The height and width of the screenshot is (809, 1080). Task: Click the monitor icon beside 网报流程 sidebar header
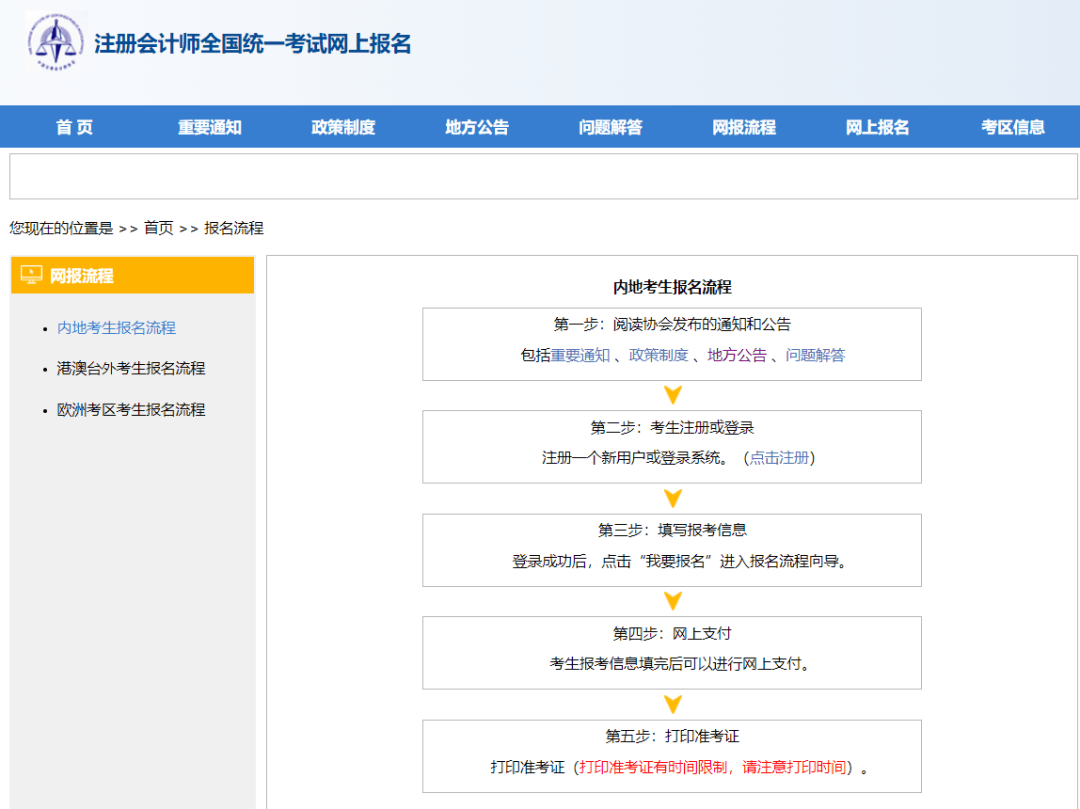click(31, 275)
